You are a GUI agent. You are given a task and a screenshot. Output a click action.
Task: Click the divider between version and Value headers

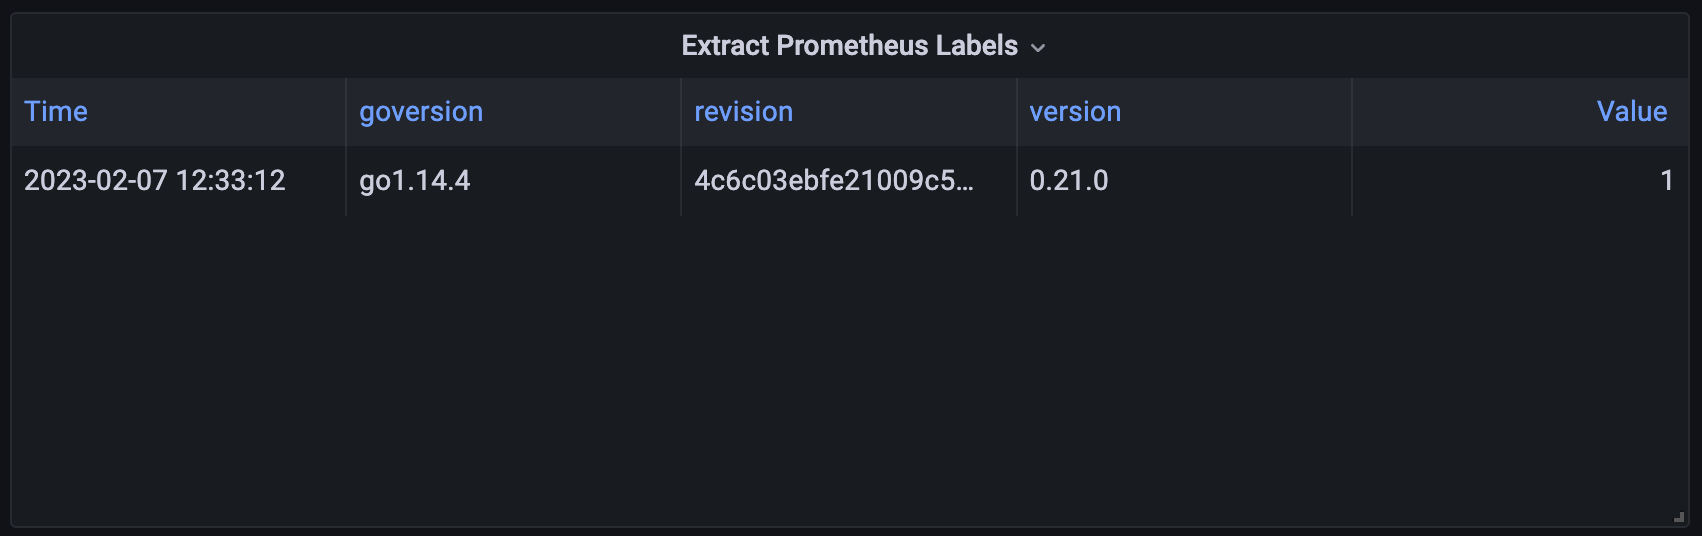[x=1352, y=112]
